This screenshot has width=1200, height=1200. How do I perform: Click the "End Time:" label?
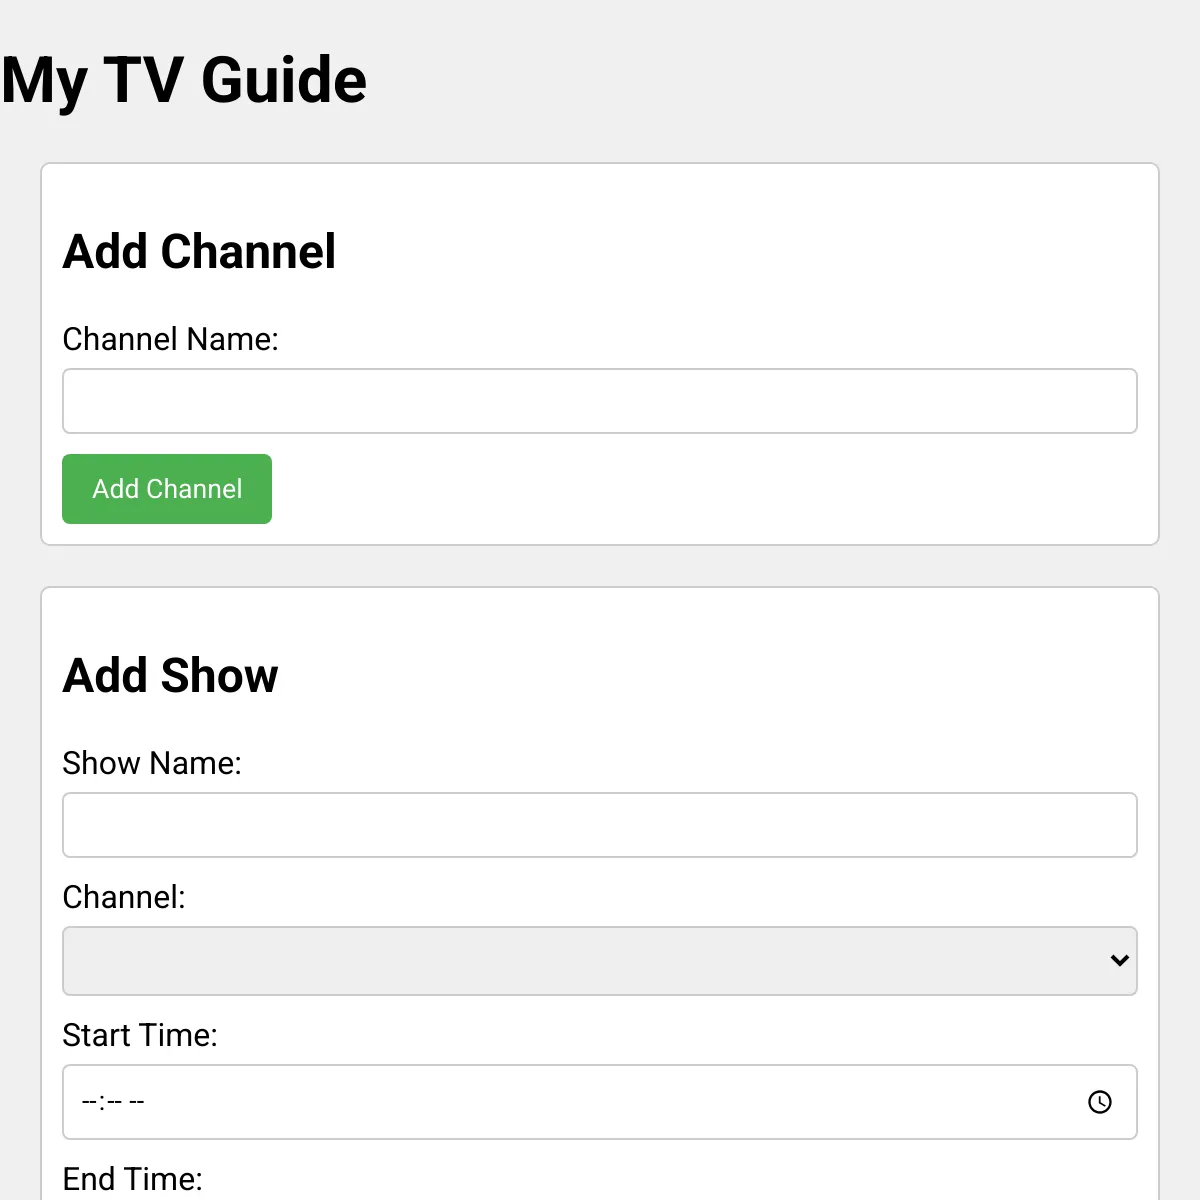click(132, 1179)
